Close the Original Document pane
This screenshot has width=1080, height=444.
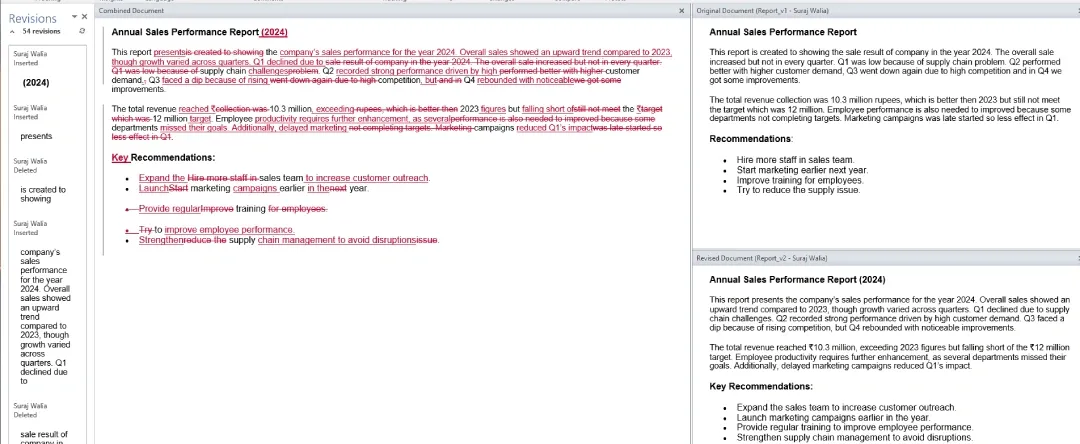(1077, 11)
